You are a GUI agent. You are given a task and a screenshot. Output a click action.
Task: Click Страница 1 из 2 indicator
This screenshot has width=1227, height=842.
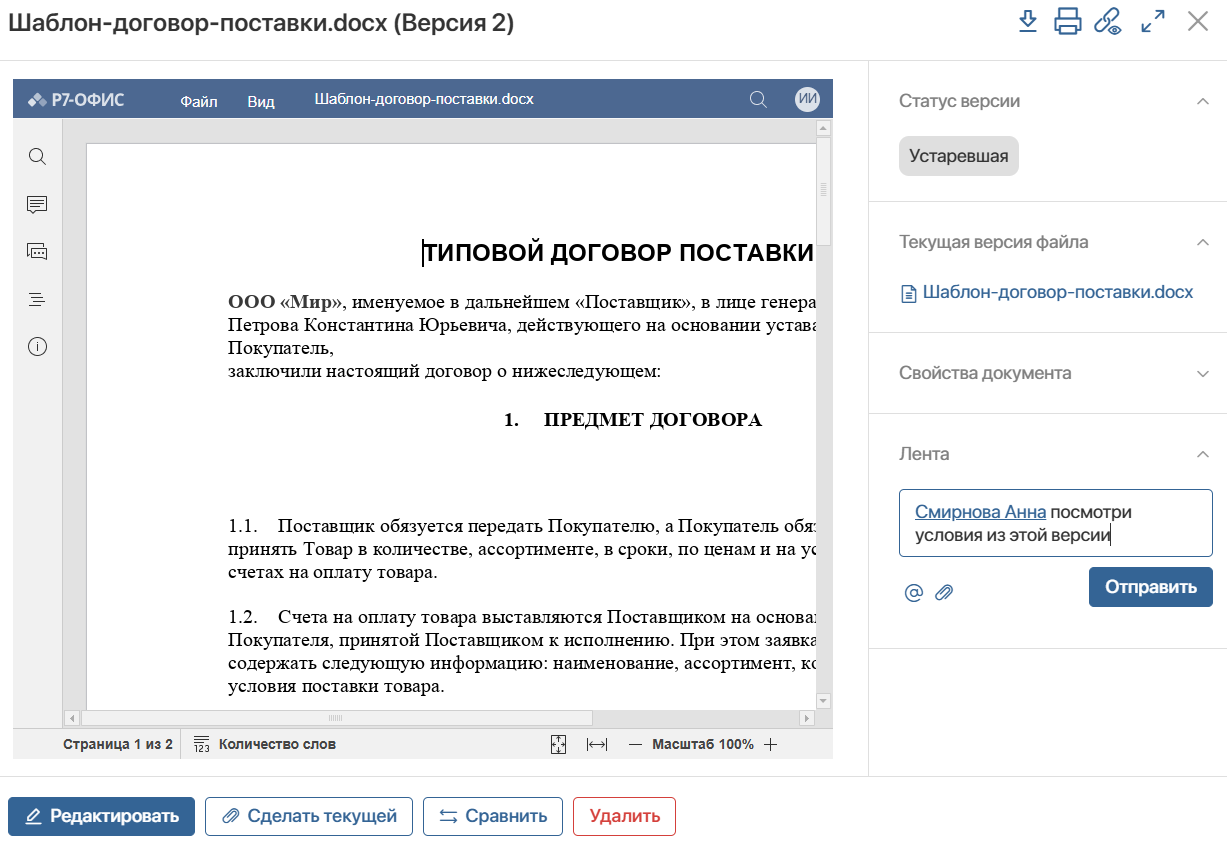118,744
